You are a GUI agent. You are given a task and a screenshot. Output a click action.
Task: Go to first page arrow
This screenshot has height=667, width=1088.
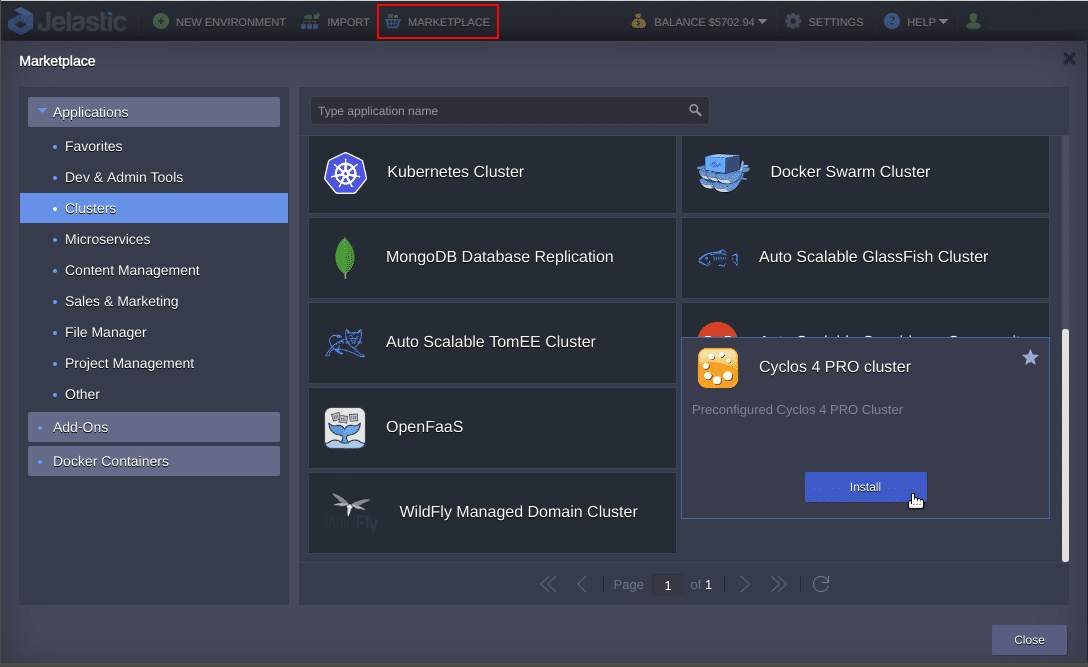click(548, 584)
